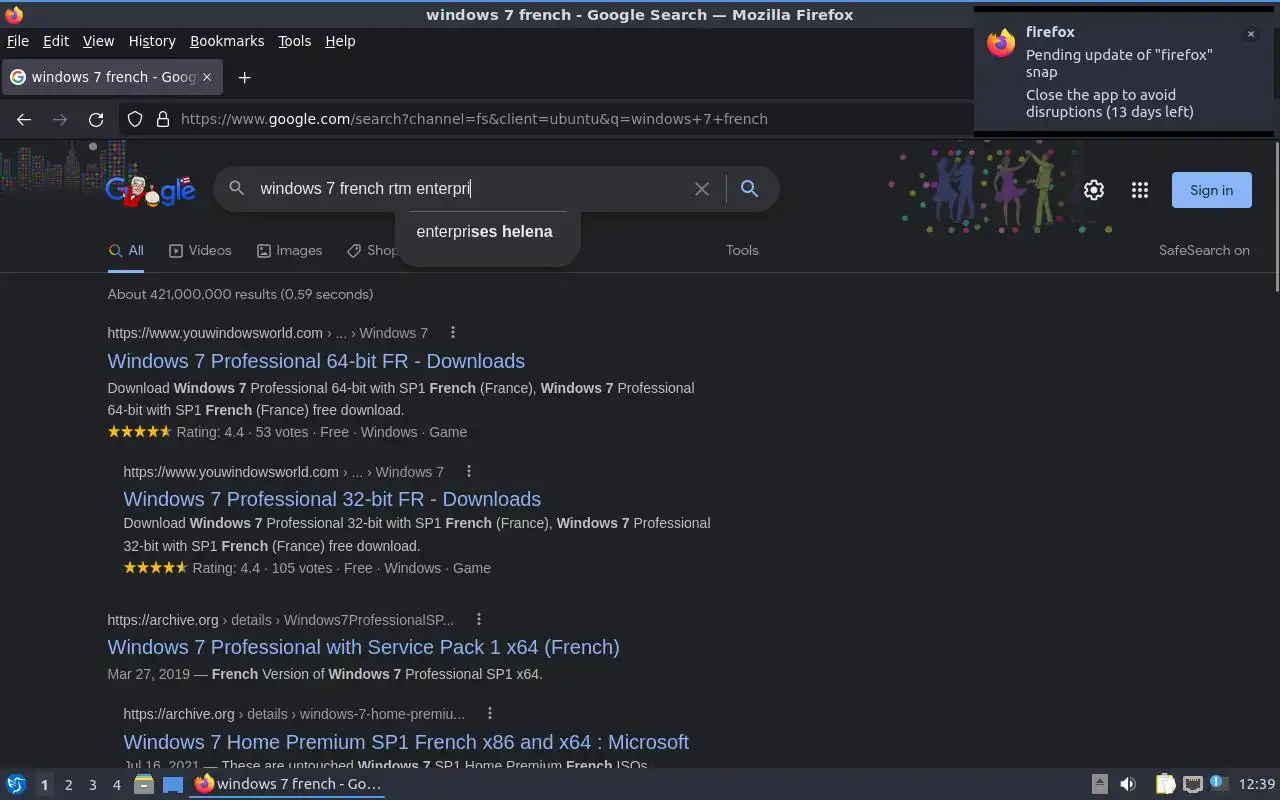Image resolution: width=1280 pixels, height=800 pixels.
Task: Open 'Windows 7 Home Premium SP1 French' link
Action: pos(406,742)
